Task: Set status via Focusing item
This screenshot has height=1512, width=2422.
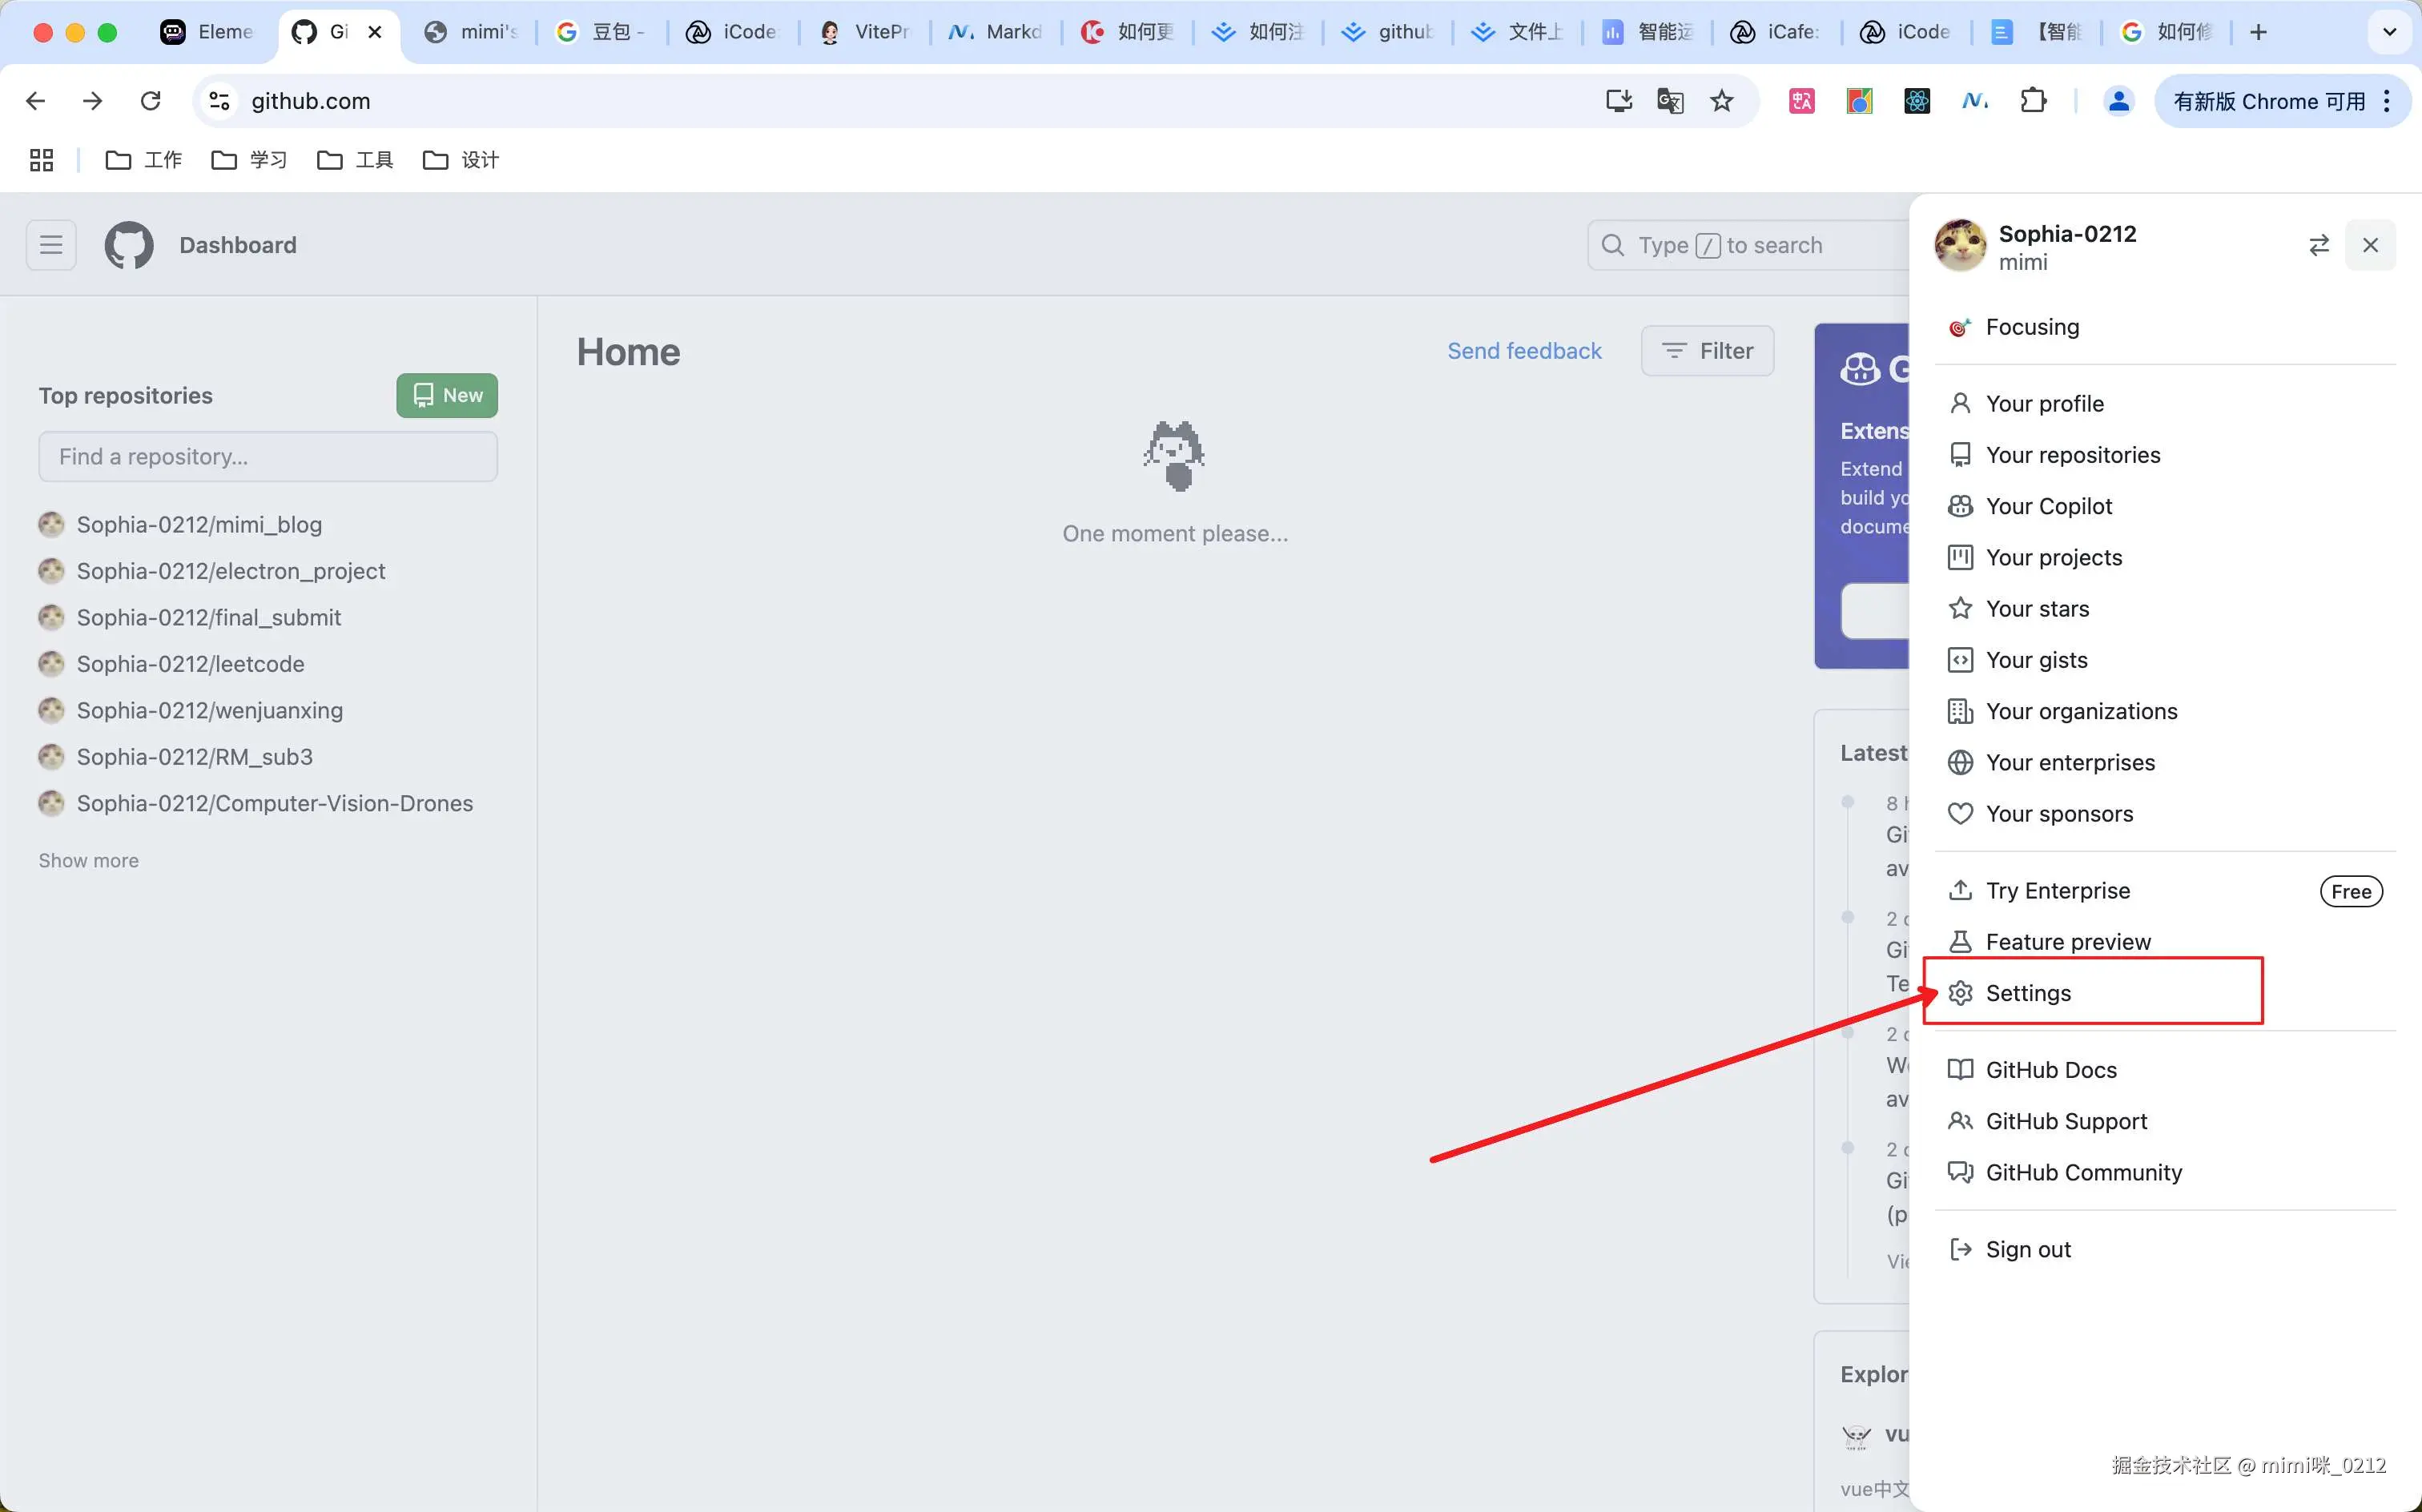Action: [x=2031, y=327]
